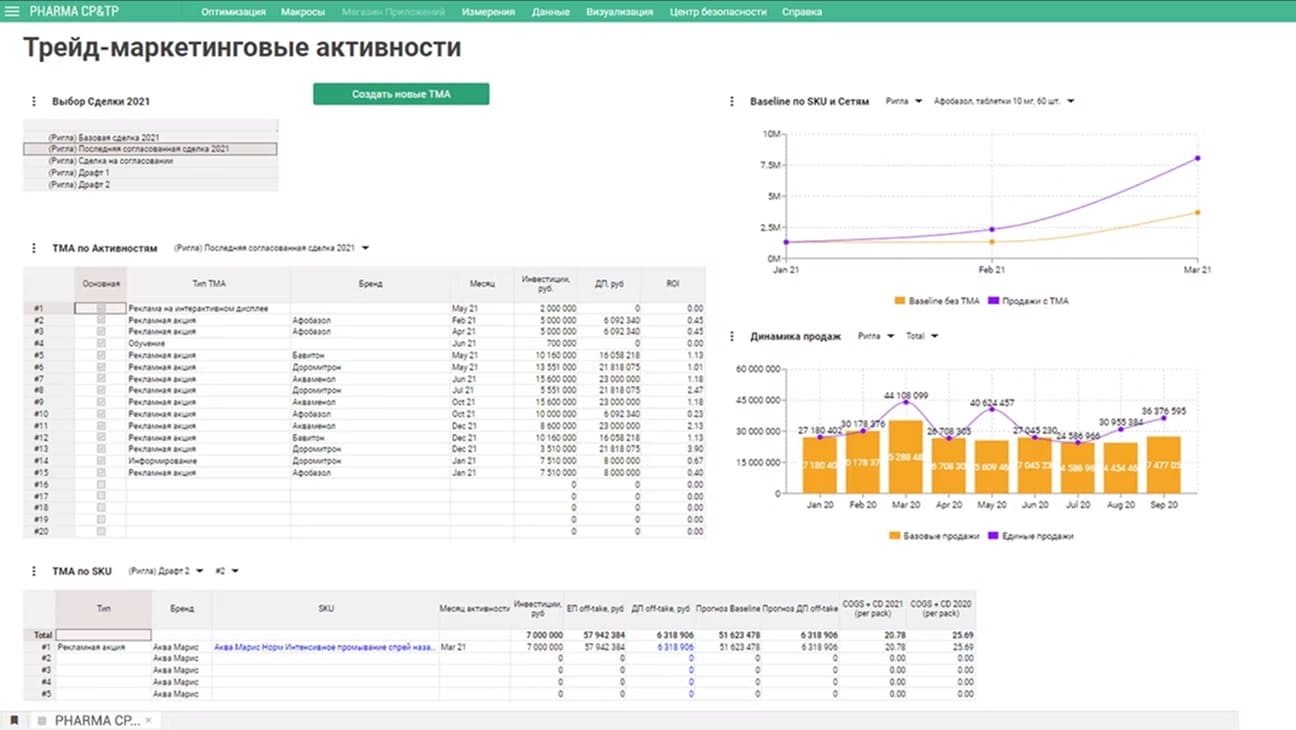Screen dimensions: 1296x730
Task: Click three-dot menu of ТМА по Активностям
Action: coord(33,248)
